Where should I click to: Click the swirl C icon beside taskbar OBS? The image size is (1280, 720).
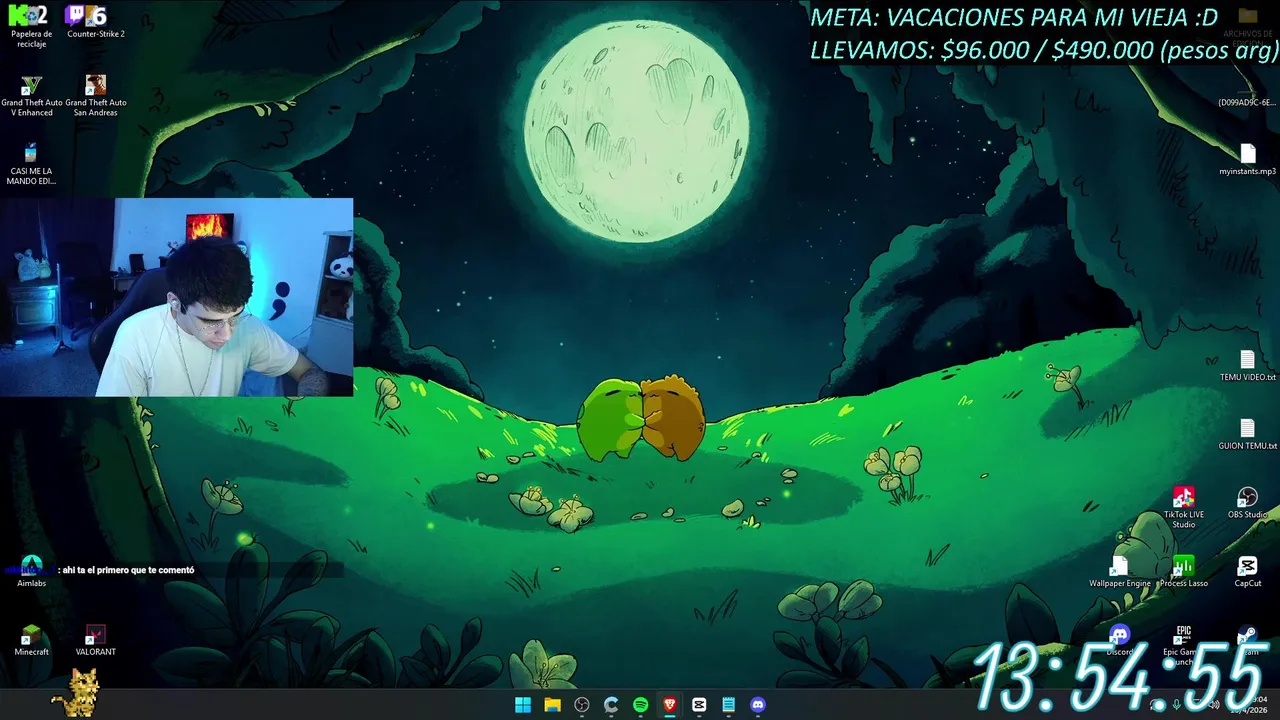[611, 705]
